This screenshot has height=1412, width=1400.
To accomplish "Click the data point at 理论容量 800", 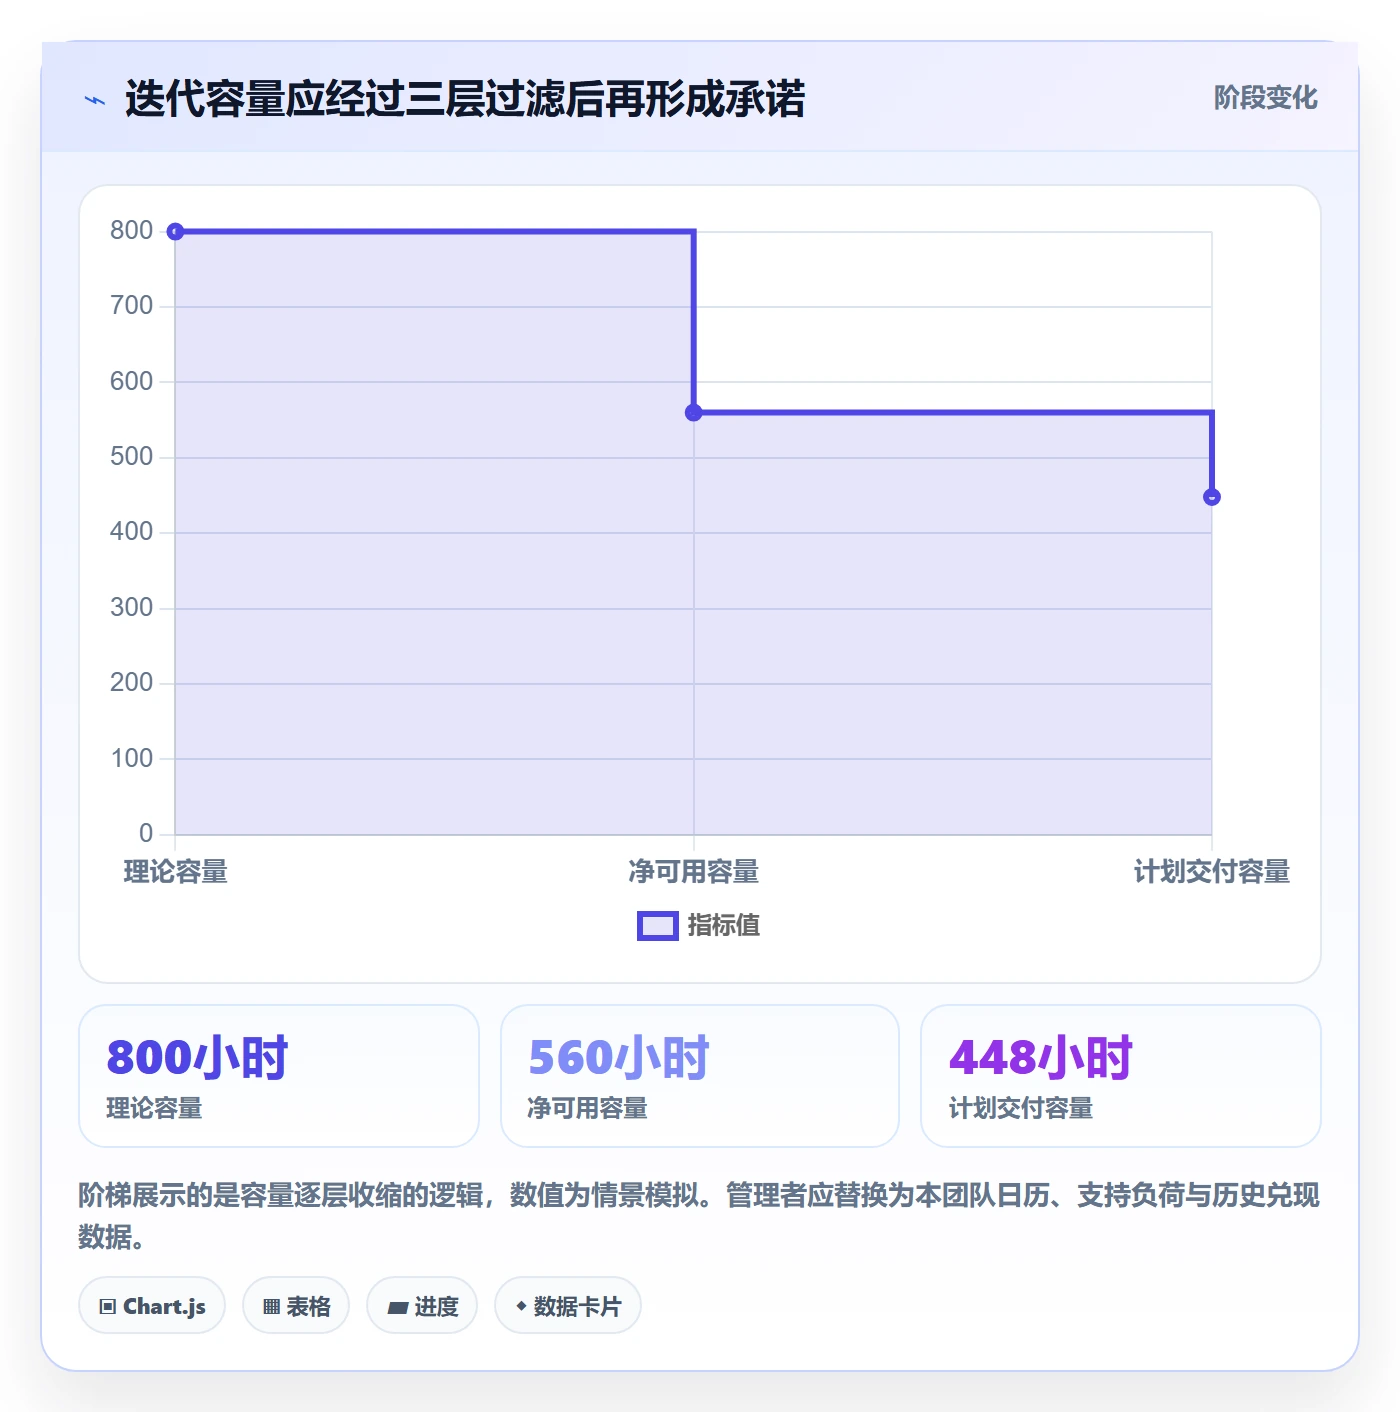I will (175, 232).
